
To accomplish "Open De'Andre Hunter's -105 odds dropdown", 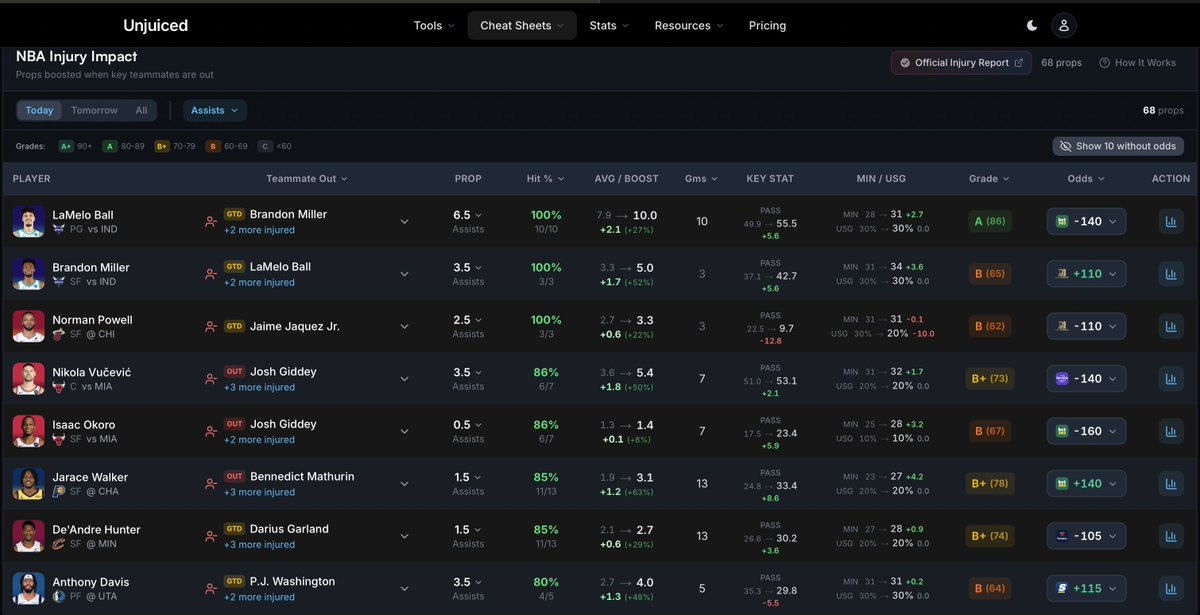I will coord(1087,536).
